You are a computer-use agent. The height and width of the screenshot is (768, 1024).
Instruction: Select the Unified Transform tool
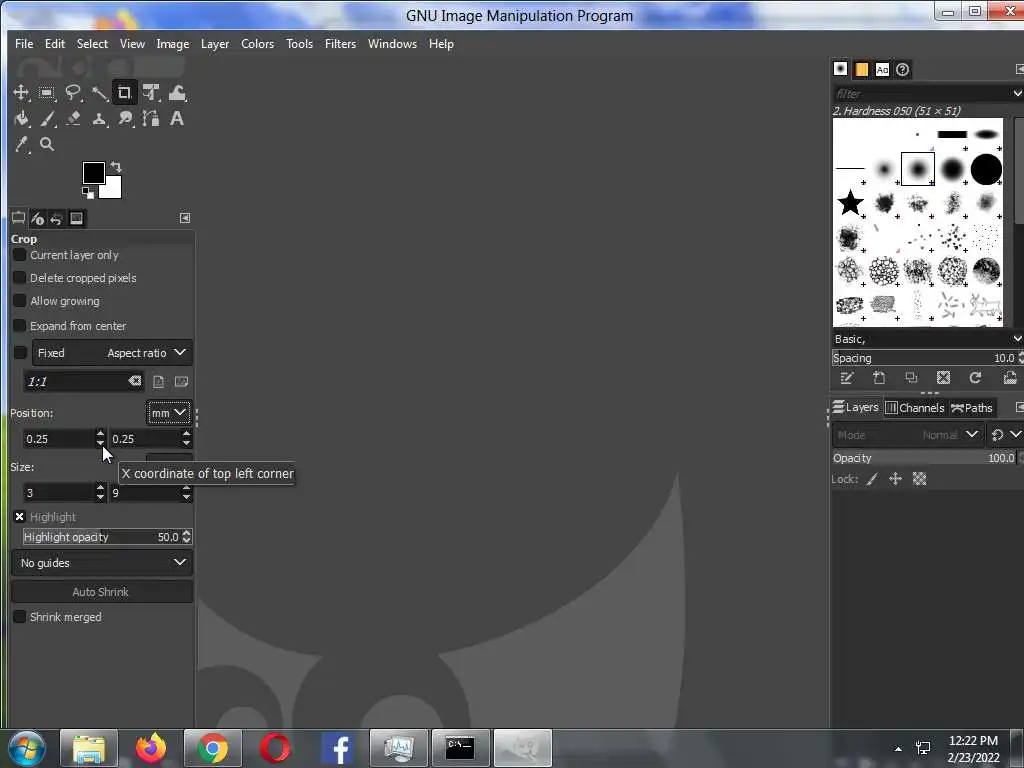click(x=151, y=93)
